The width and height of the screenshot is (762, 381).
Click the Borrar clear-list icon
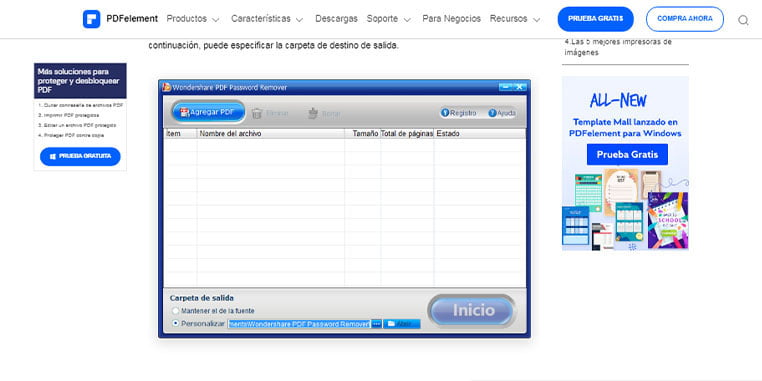pyautogui.click(x=313, y=113)
